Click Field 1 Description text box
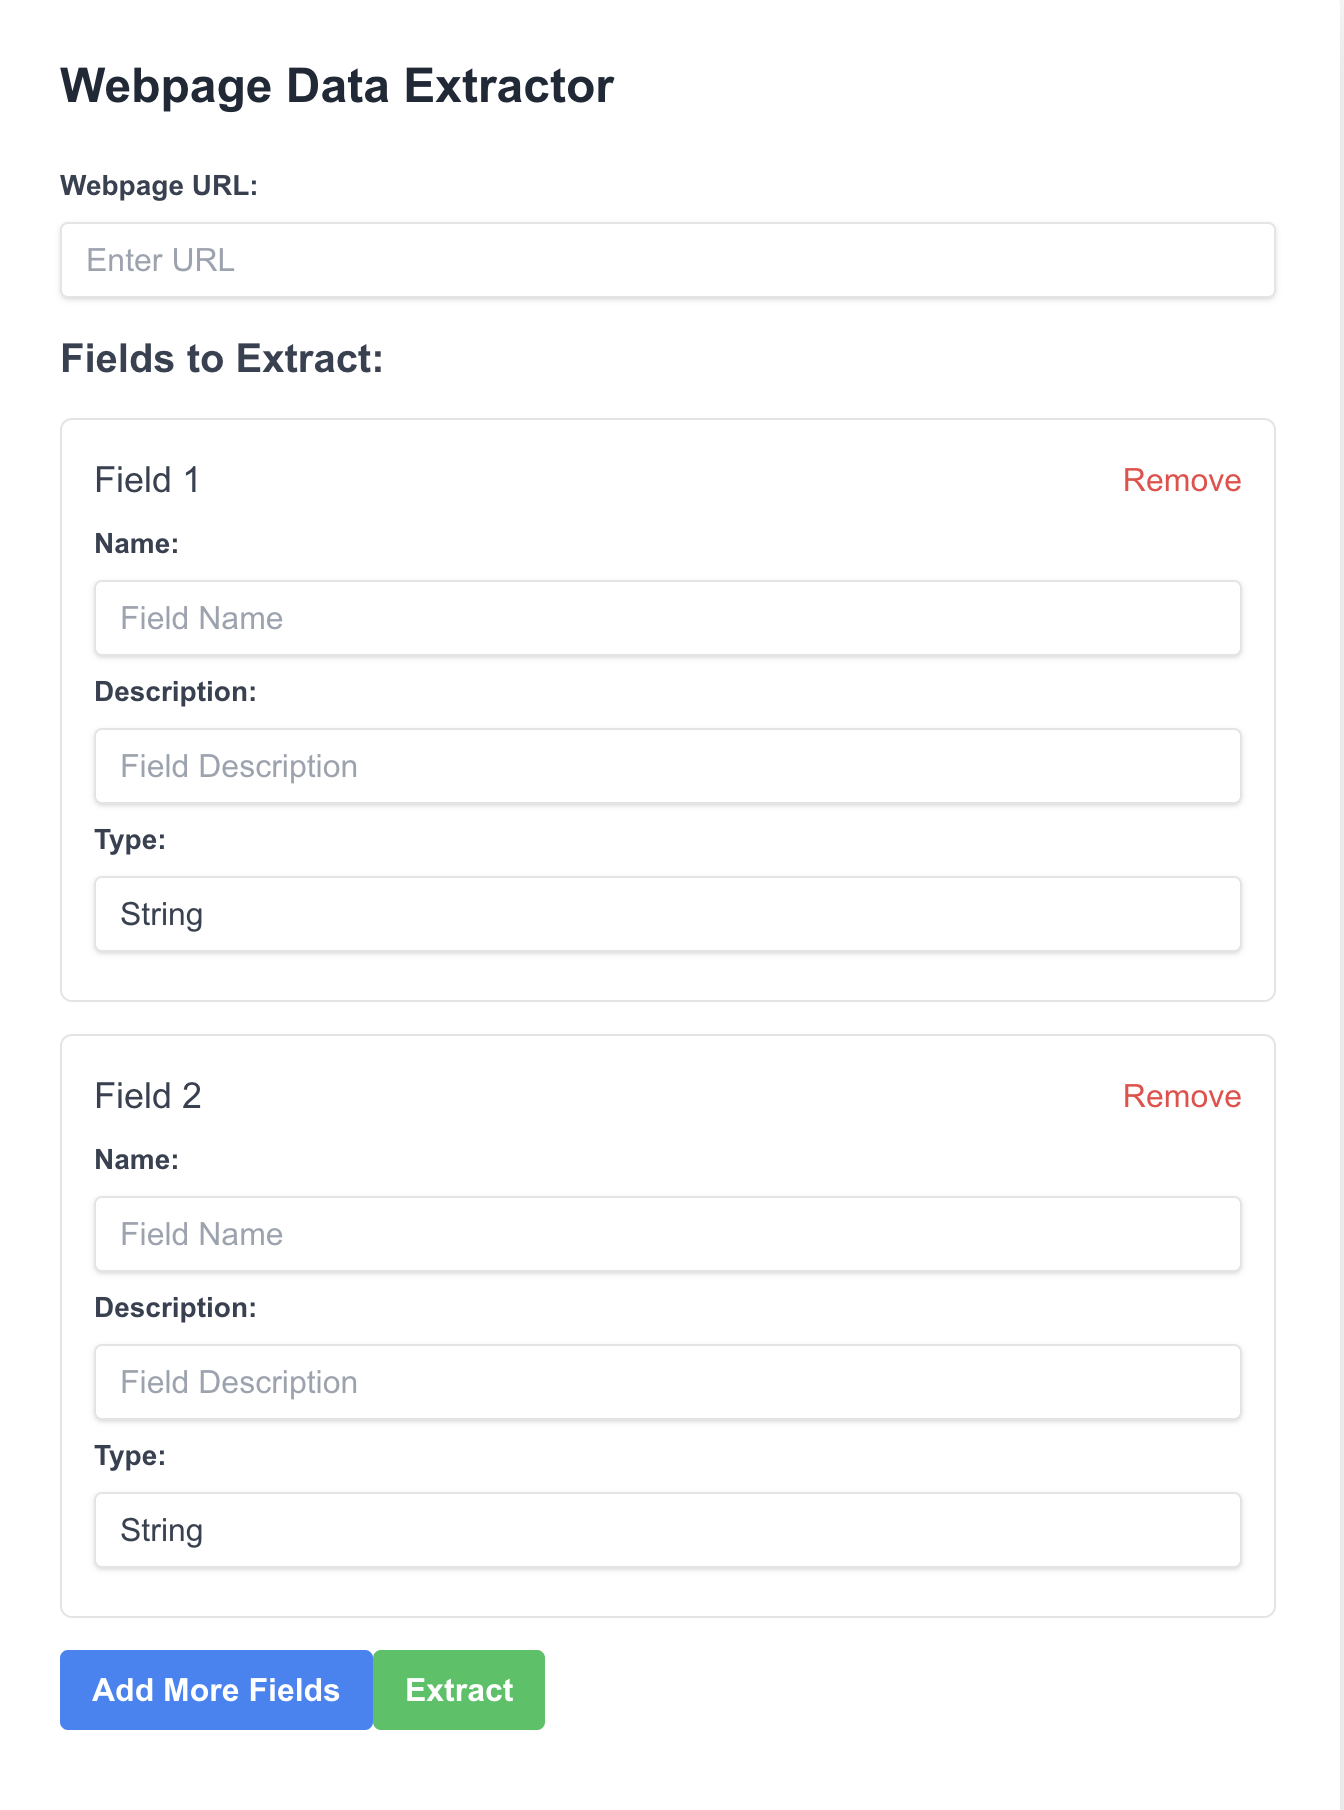1344x1810 pixels. (x=667, y=766)
